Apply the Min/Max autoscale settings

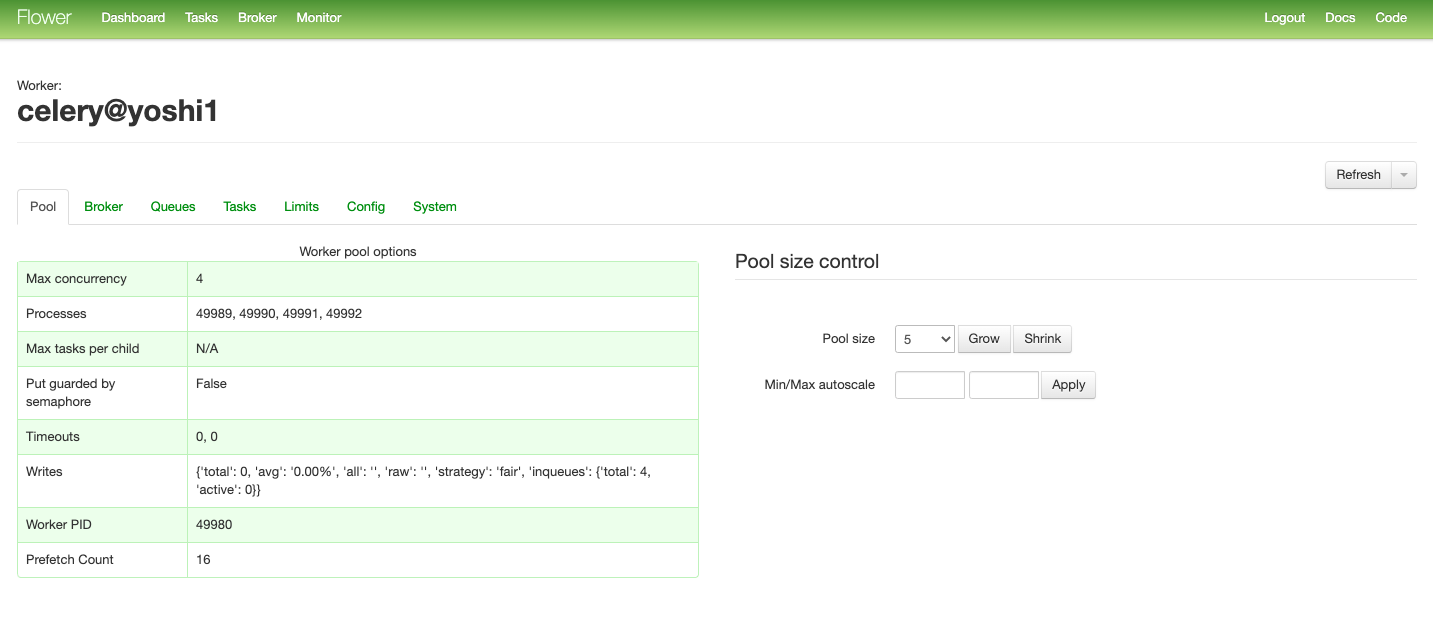(1068, 384)
